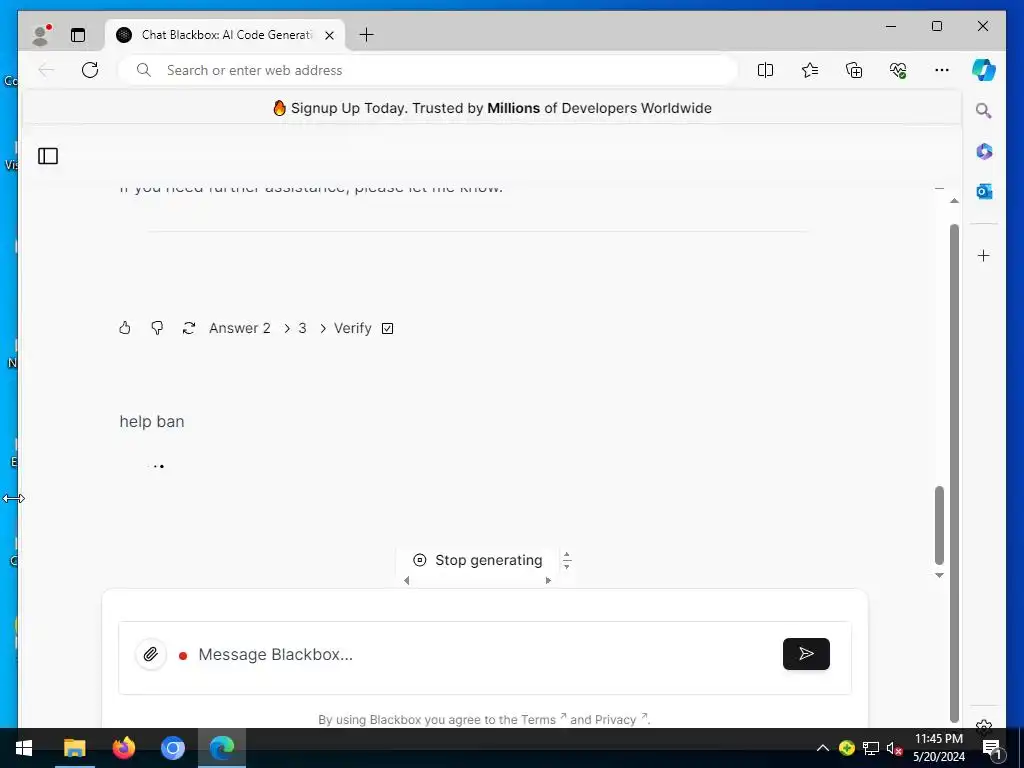Screen dimensions: 1024x768
Task: Open the Copilot sidebar icon
Action: point(984,70)
